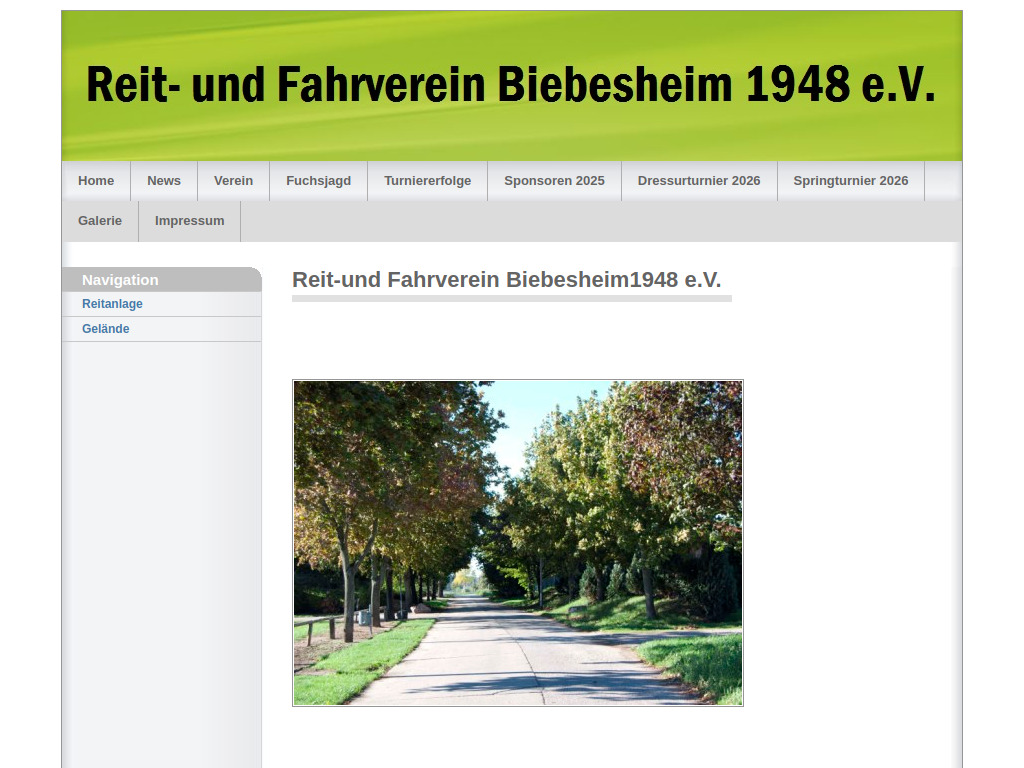Screen dimensions: 1024x768
Task: Click the divider bar under the heading
Action: 510,297
